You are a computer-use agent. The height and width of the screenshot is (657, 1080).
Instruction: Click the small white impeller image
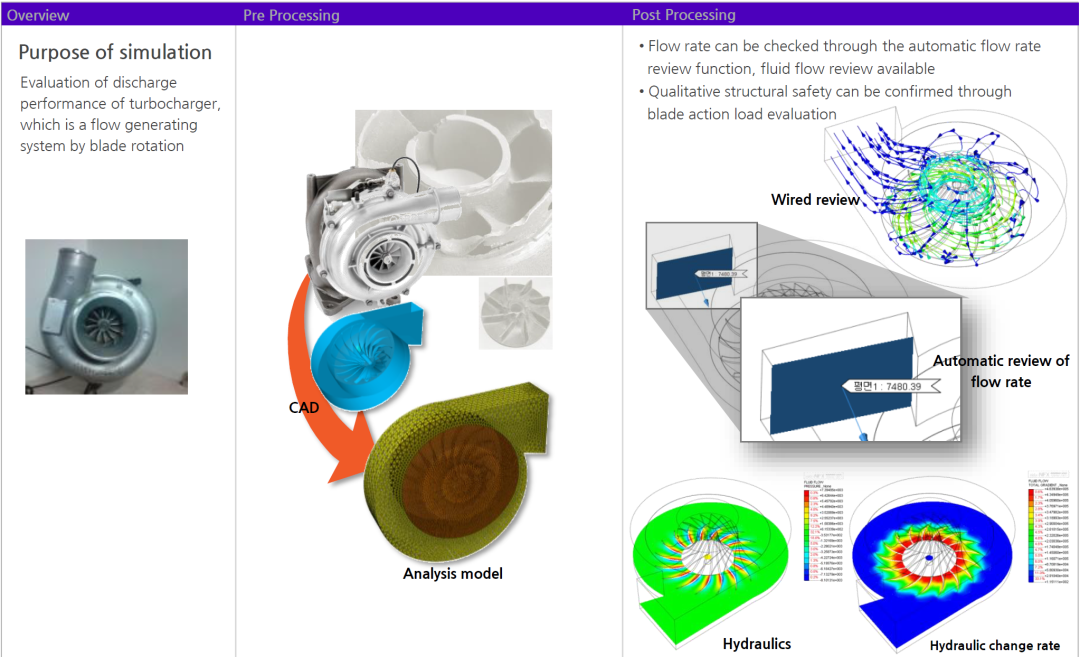[x=514, y=312]
